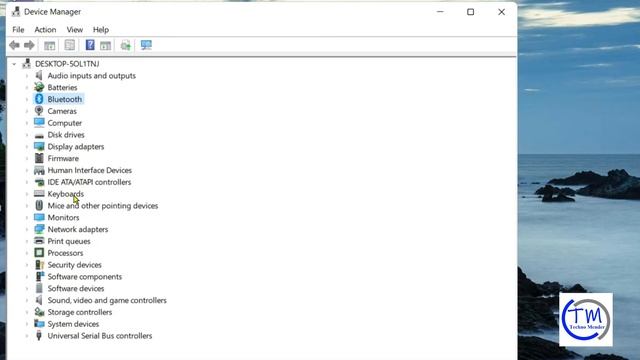Expand the Software components arrow
The image size is (640, 360).
(x=27, y=277)
